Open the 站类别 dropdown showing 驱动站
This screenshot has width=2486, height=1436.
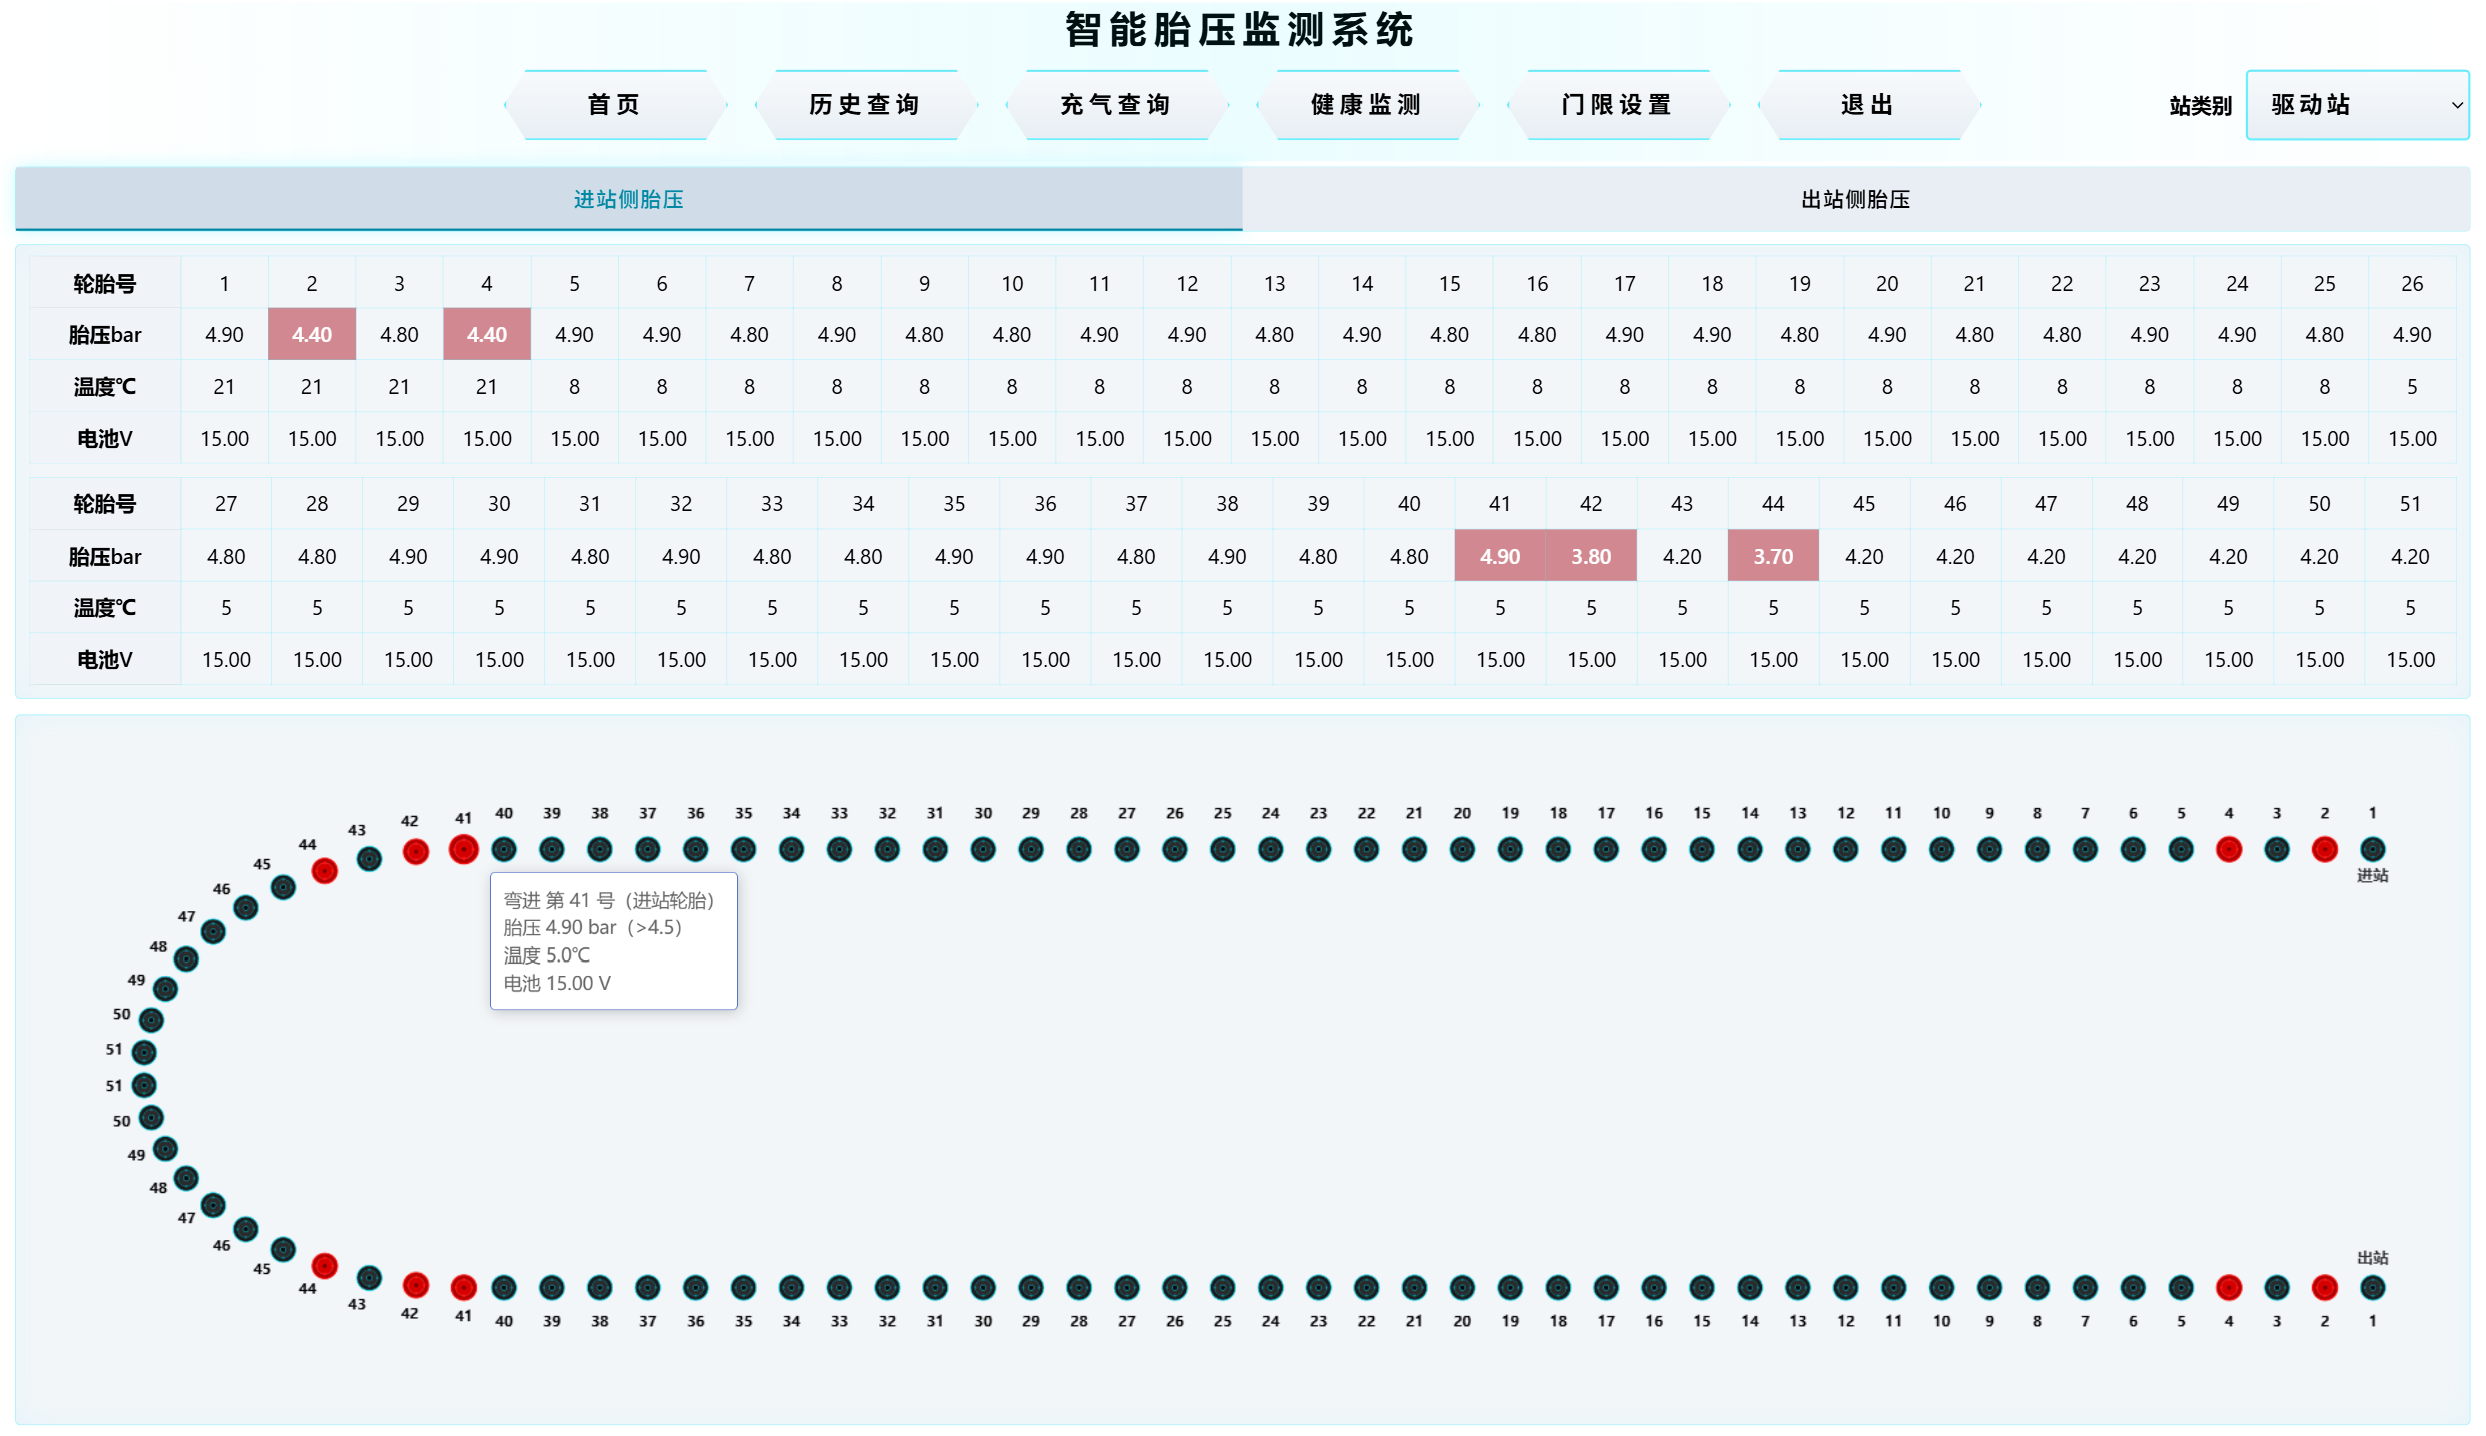(x=2357, y=105)
